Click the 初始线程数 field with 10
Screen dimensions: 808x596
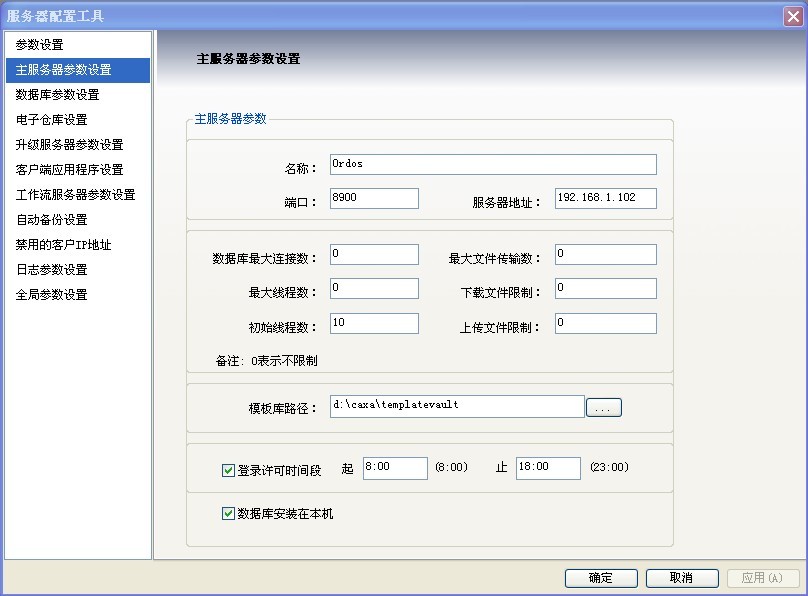coord(374,323)
